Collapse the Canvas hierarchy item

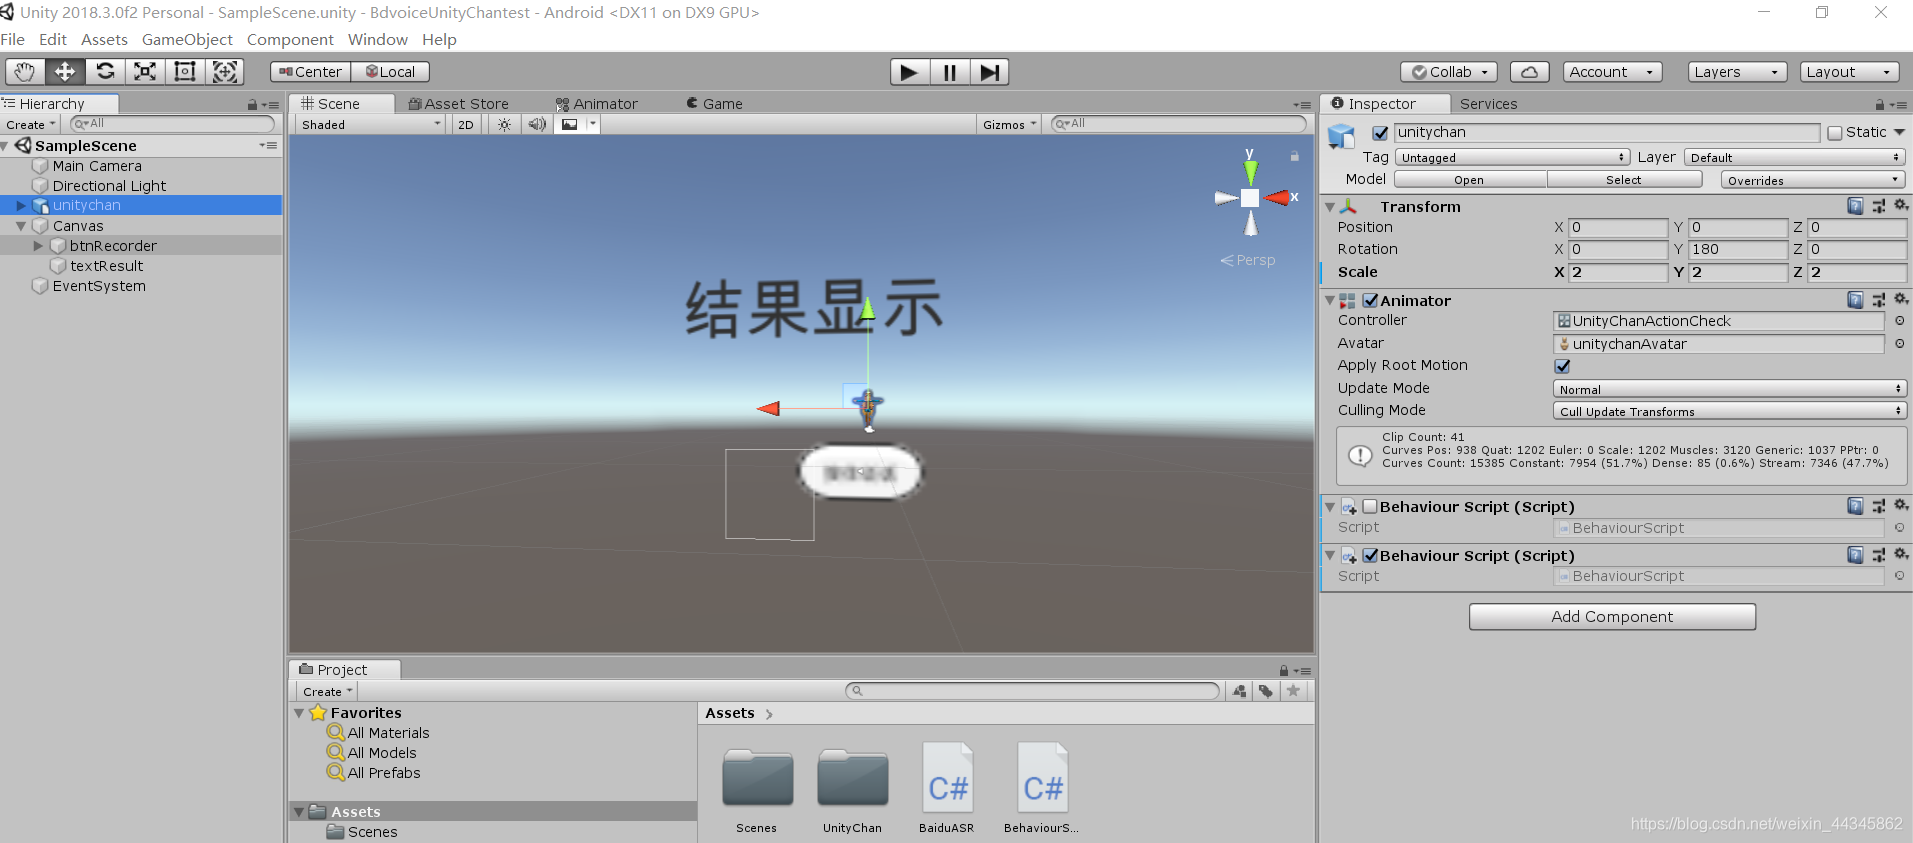[x=21, y=226]
